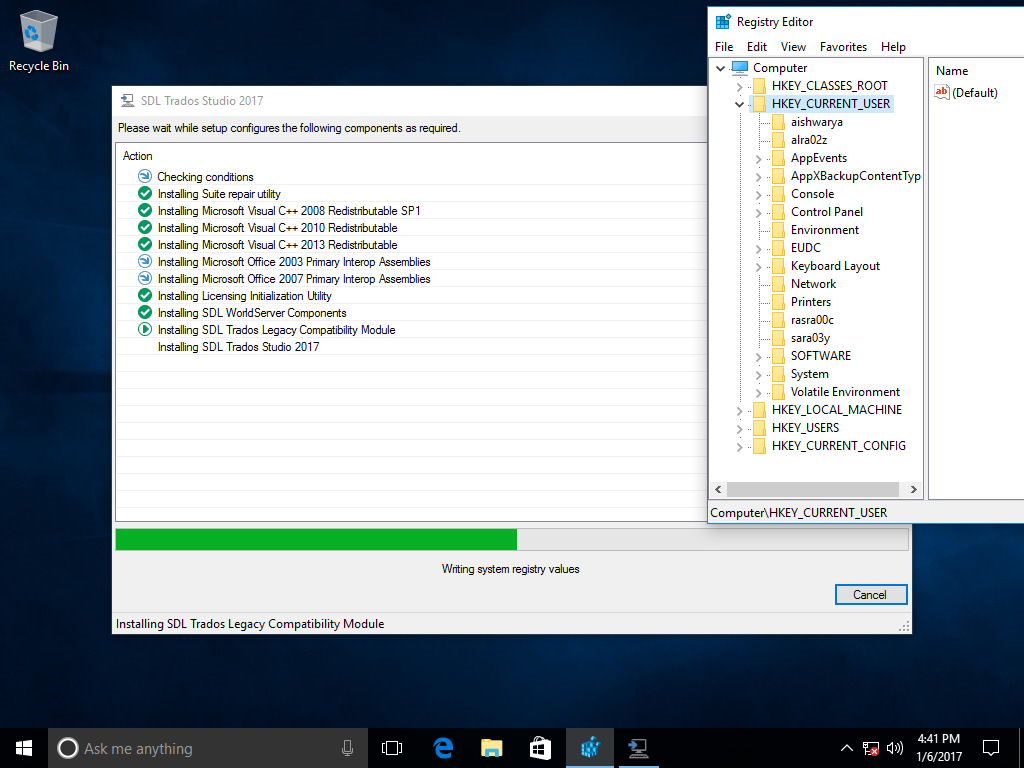Open File Explorer from the taskbar
Screen dimensions: 1024x768
(492, 748)
